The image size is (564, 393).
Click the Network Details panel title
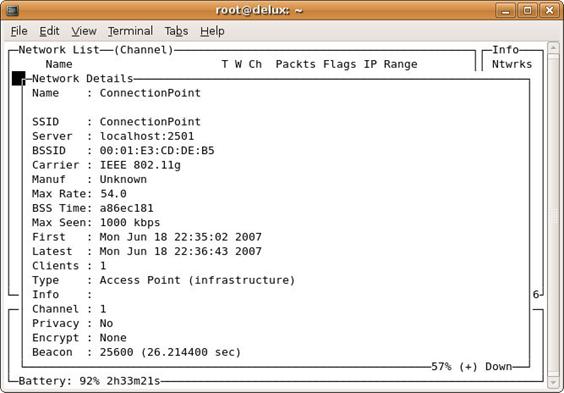click(83, 78)
